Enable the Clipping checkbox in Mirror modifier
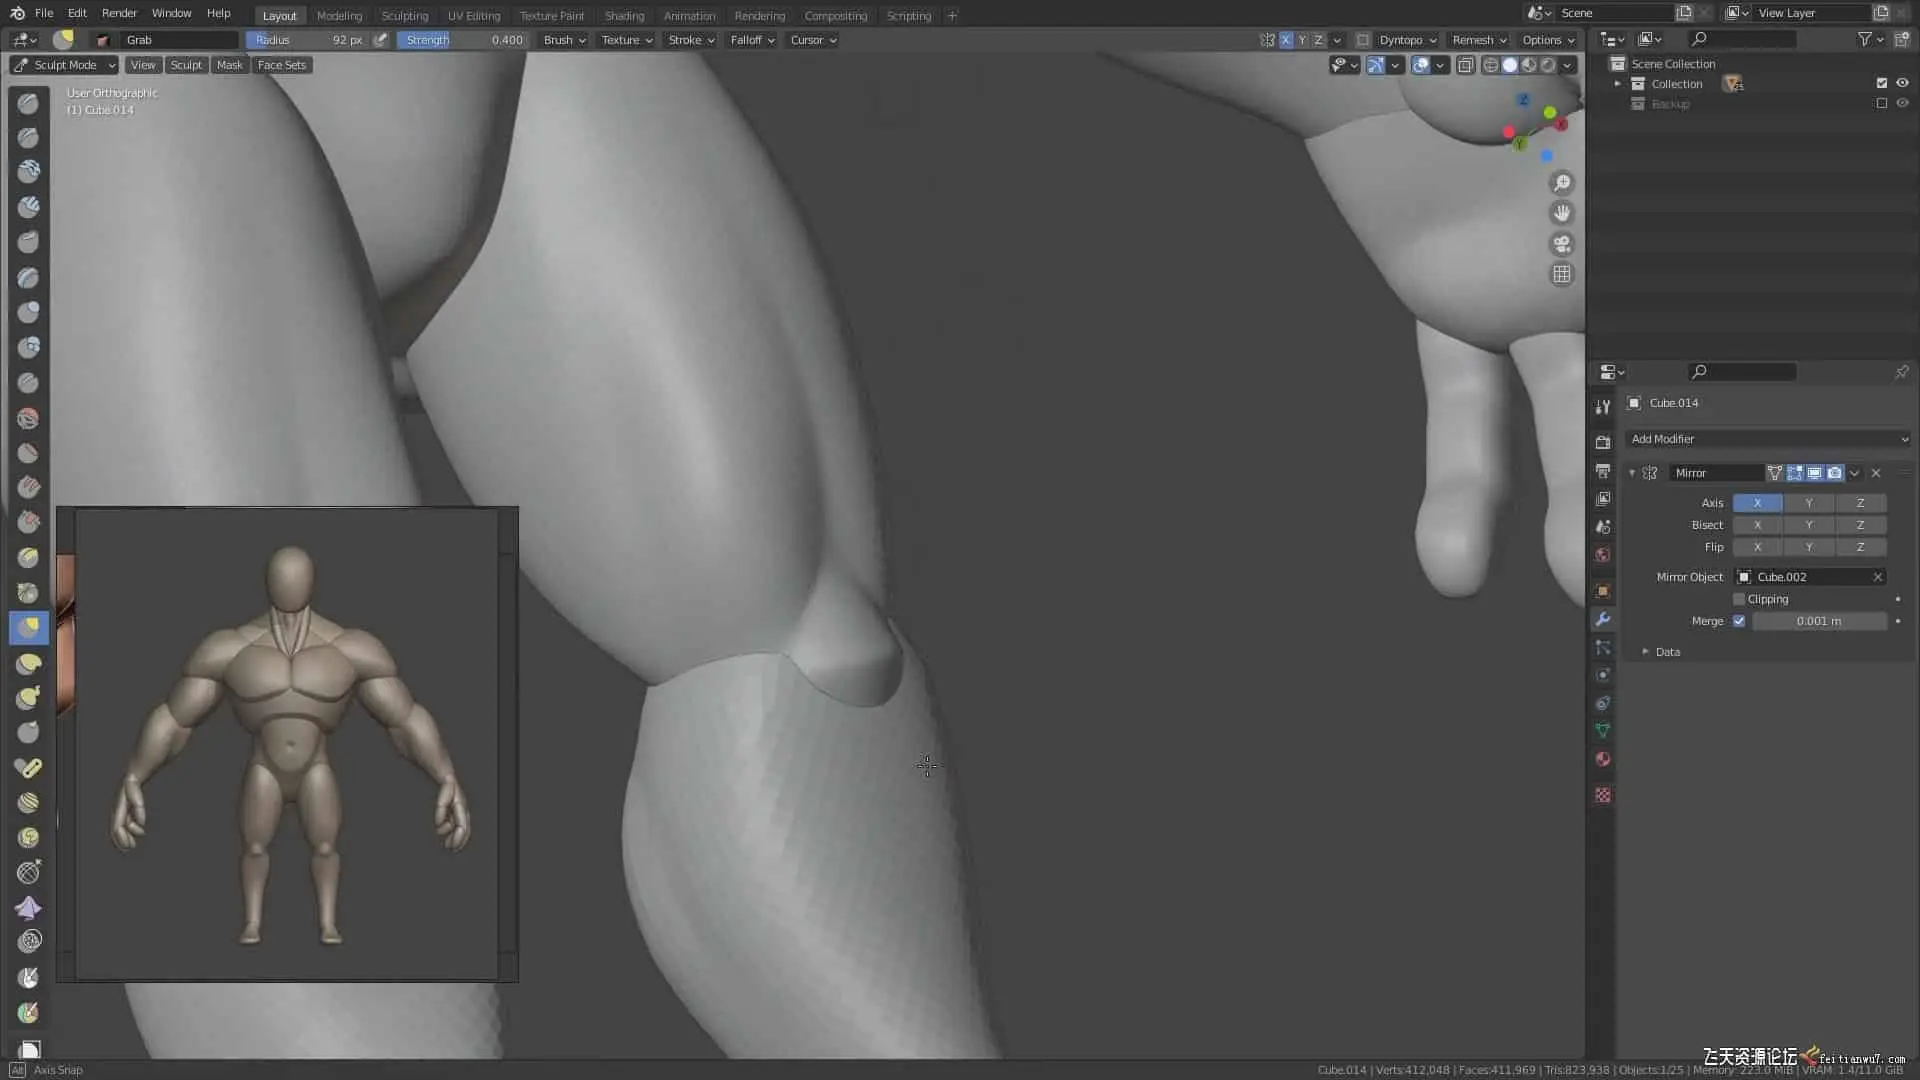The height and width of the screenshot is (1080, 1920). pyautogui.click(x=1739, y=599)
